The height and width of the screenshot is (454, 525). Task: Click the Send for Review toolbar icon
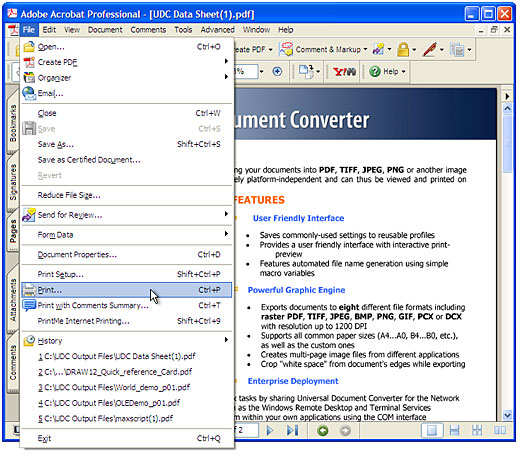click(x=379, y=50)
